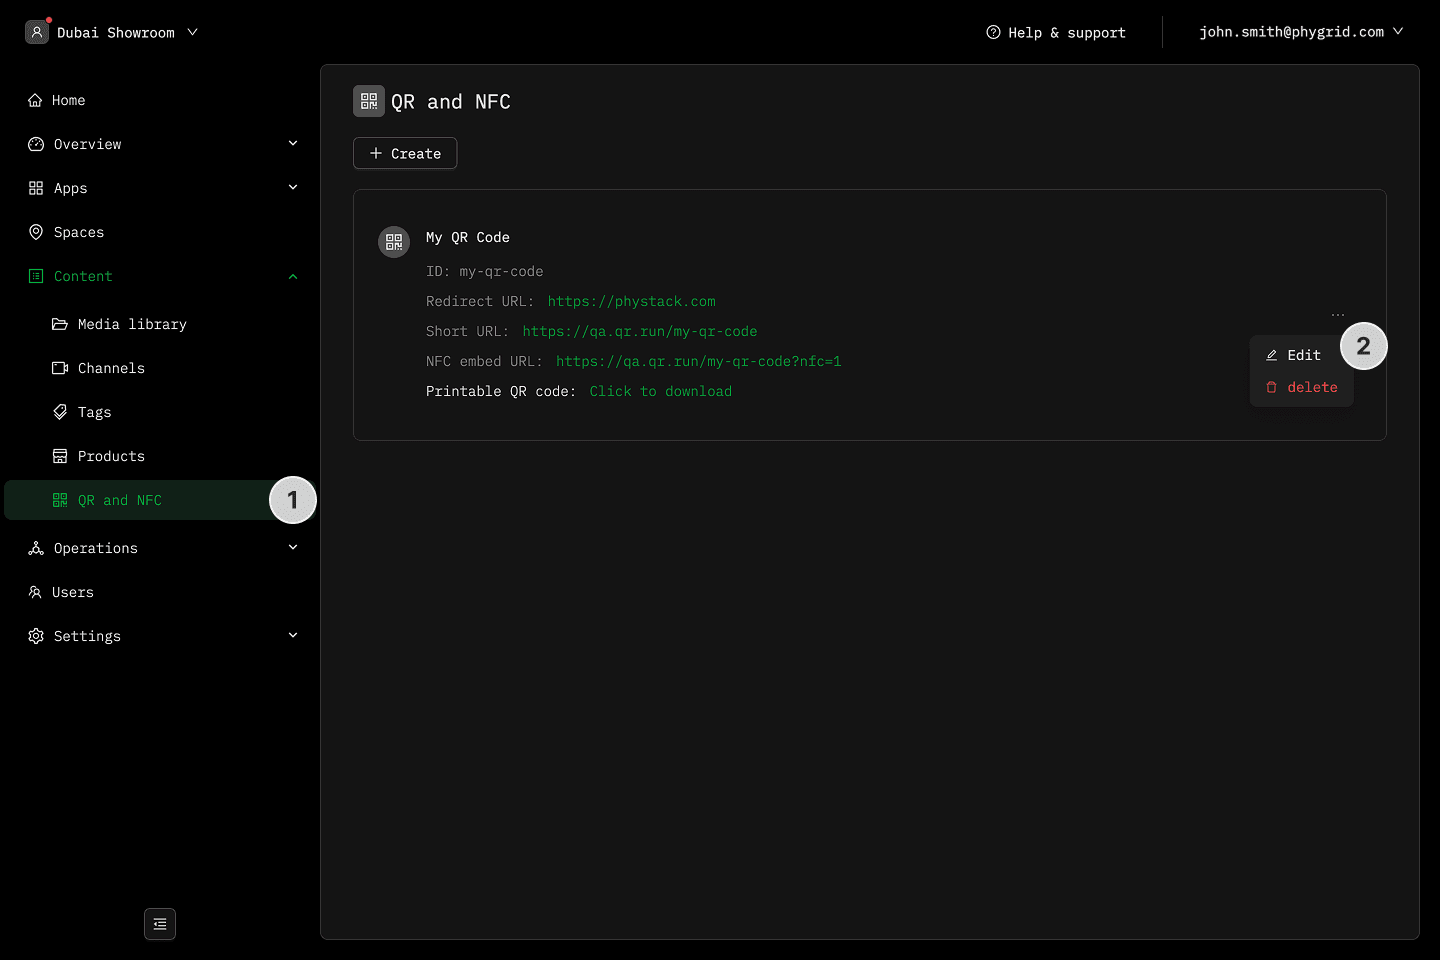Click the QR header icon next to title

click(369, 101)
